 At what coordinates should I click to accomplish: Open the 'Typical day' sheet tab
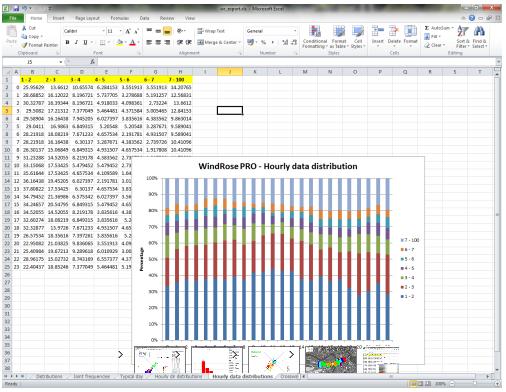point(131,376)
